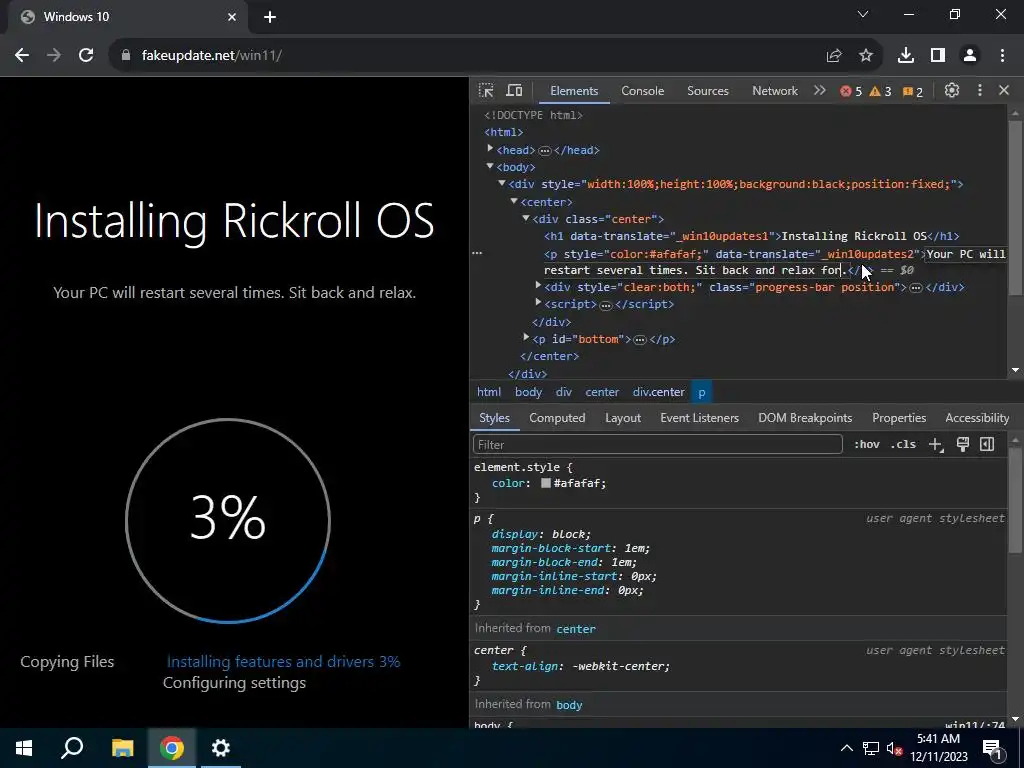The height and width of the screenshot is (768, 1024).
Task: Open DevTools settings gear
Action: point(952,91)
